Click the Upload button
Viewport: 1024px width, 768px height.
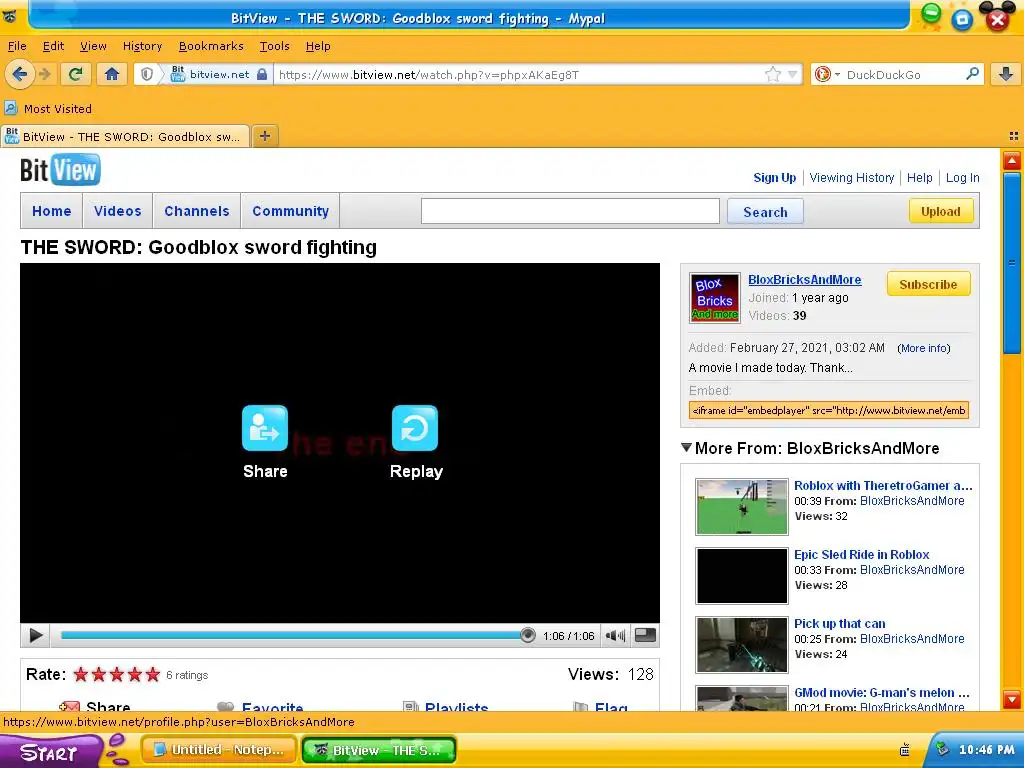(x=940, y=211)
